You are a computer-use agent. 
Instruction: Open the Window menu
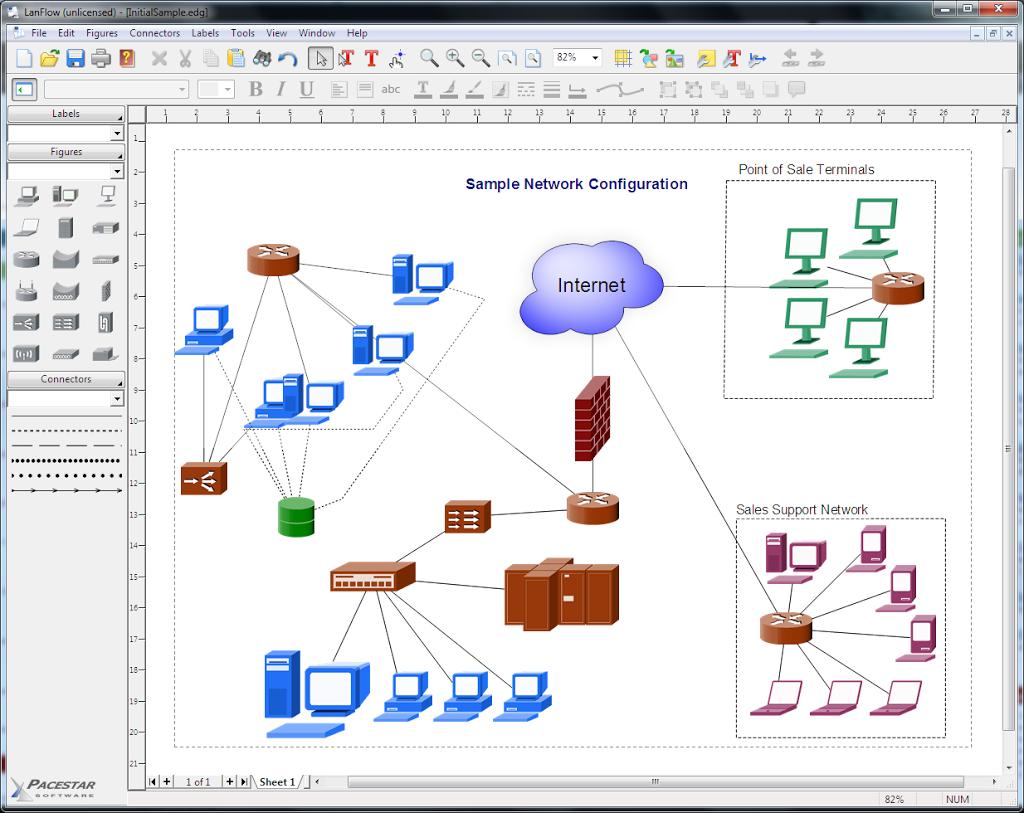tap(317, 33)
